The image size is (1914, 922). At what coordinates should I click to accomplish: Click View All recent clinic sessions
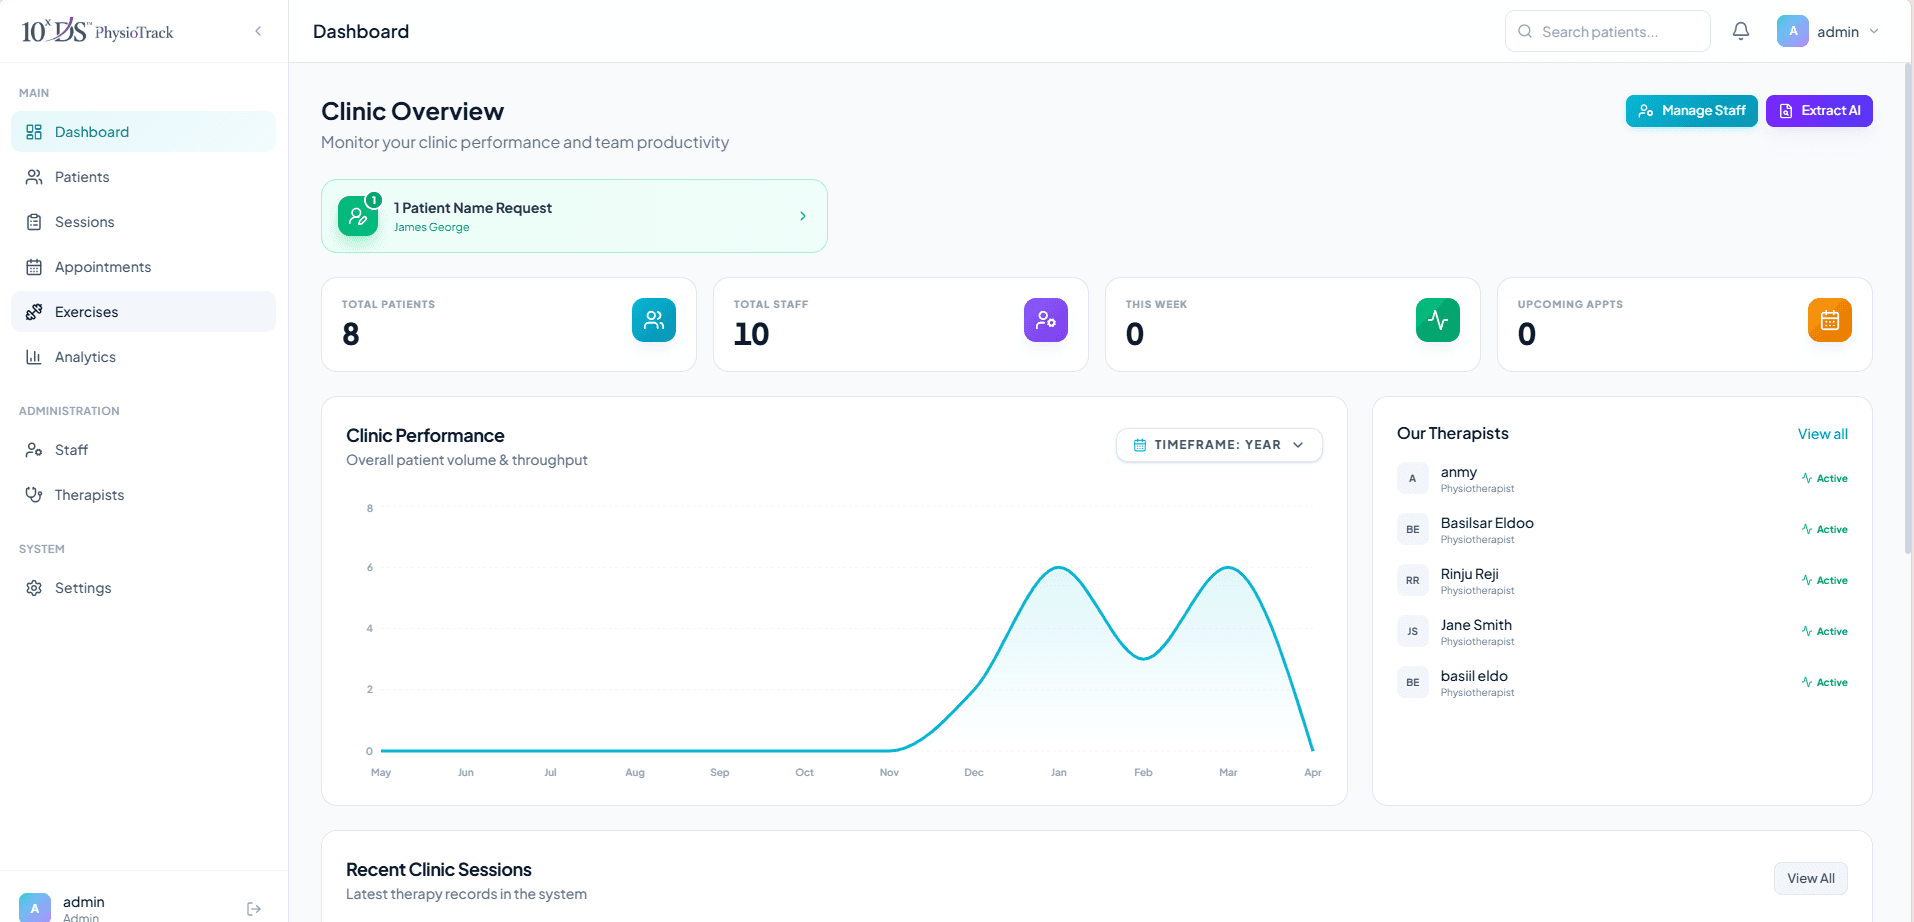1810,877
